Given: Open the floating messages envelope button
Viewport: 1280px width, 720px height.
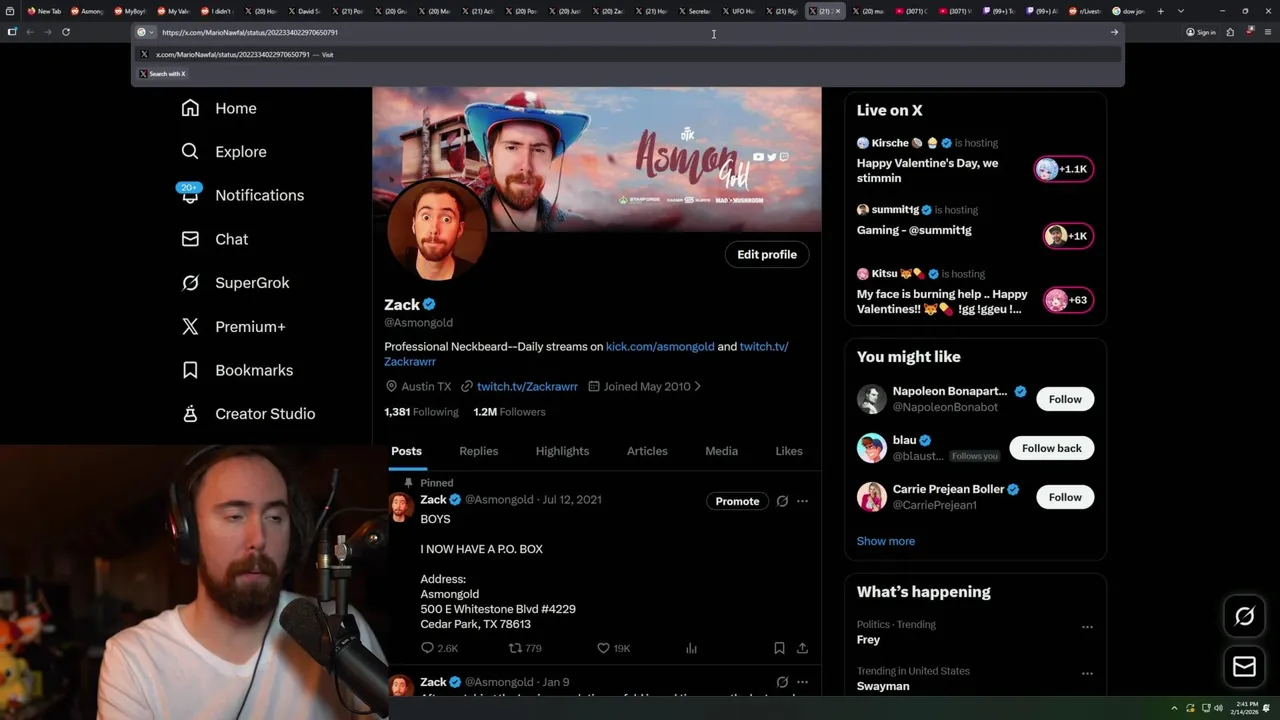Looking at the screenshot, I should [1244, 667].
